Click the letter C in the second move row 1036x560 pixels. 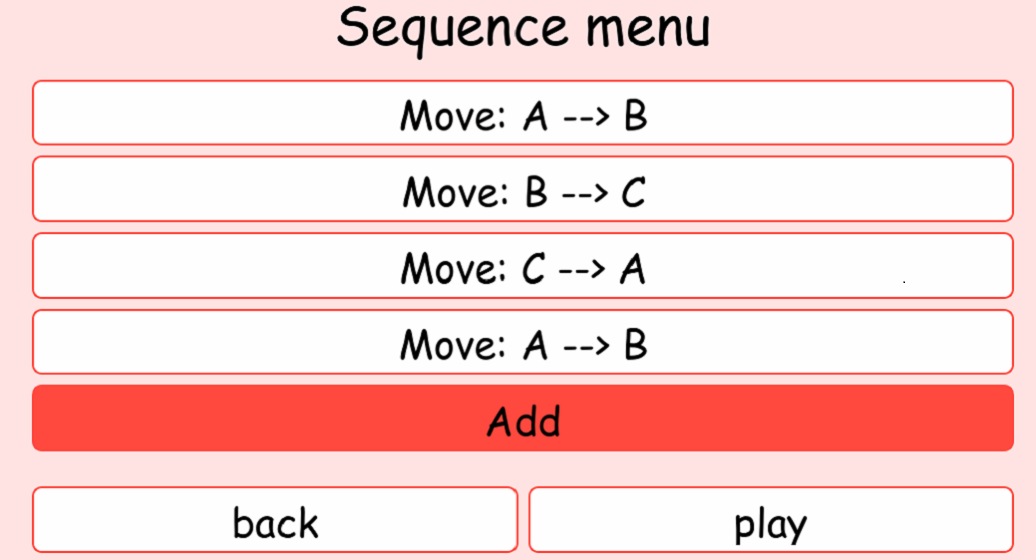pyautogui.click(x=634, y=191)
